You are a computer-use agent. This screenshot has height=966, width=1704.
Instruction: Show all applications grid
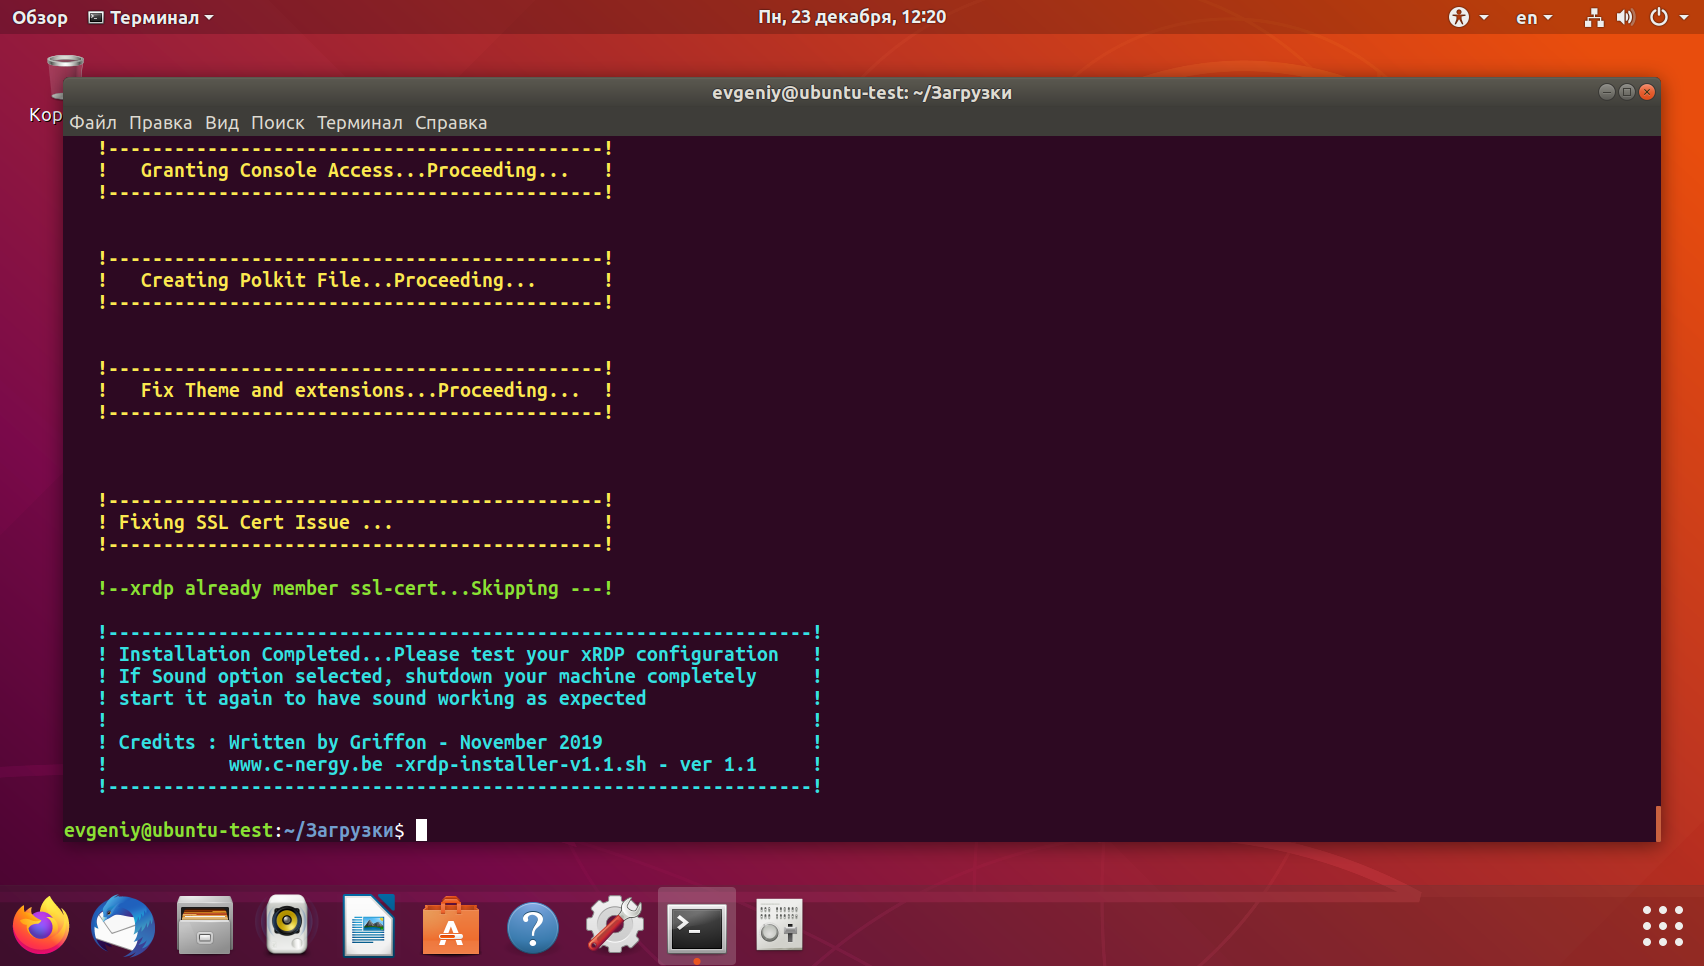pyautogui.click(x=1662, y=926)
